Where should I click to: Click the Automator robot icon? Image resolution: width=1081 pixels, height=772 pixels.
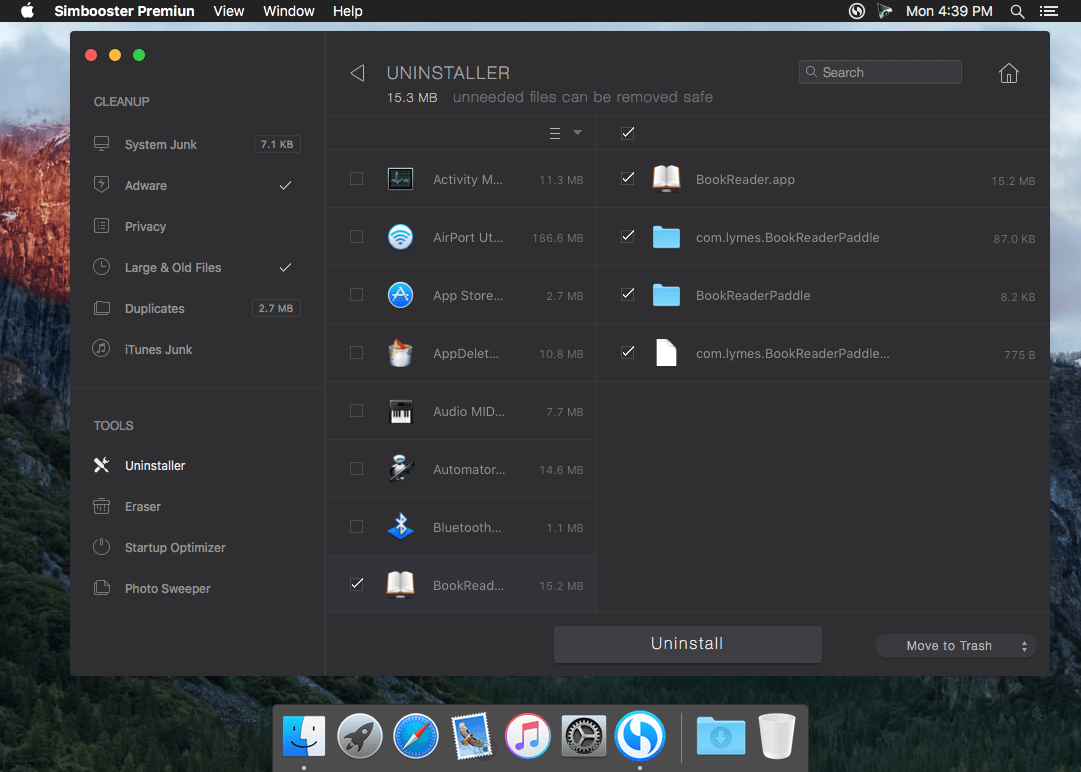[401, 469]
